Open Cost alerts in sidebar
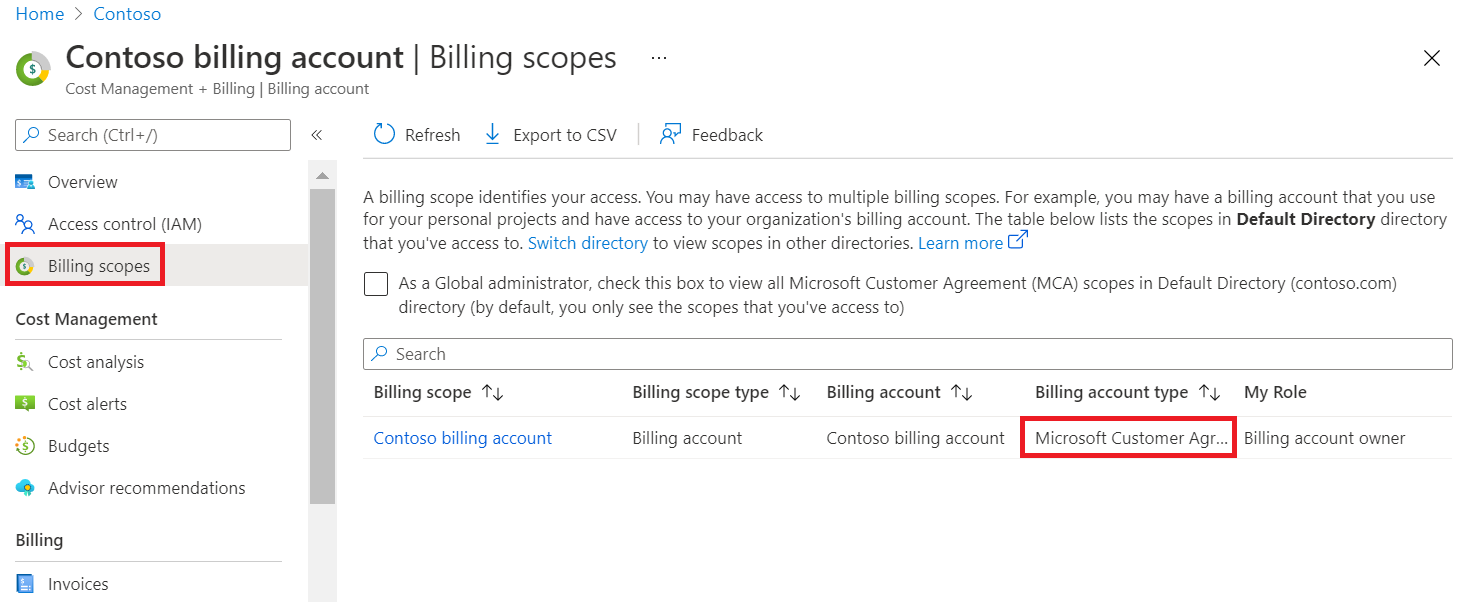This screenshot has height=602, width=1466. 87,404
